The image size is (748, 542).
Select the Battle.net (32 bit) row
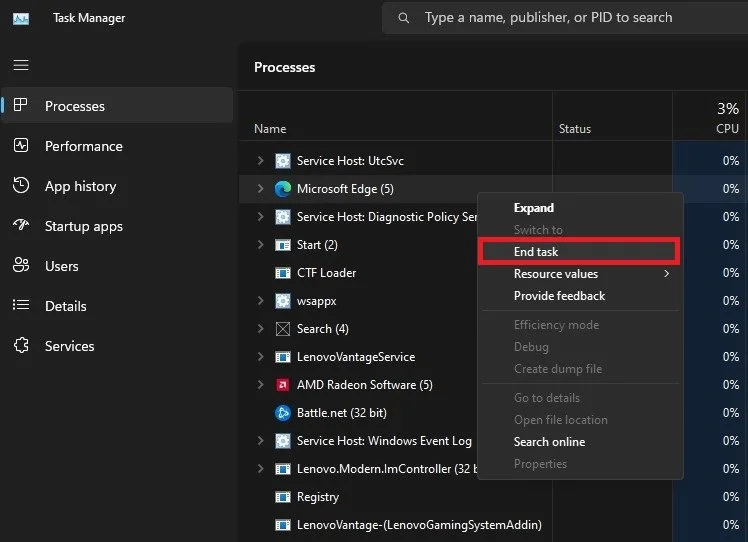(x=358, y=413)
